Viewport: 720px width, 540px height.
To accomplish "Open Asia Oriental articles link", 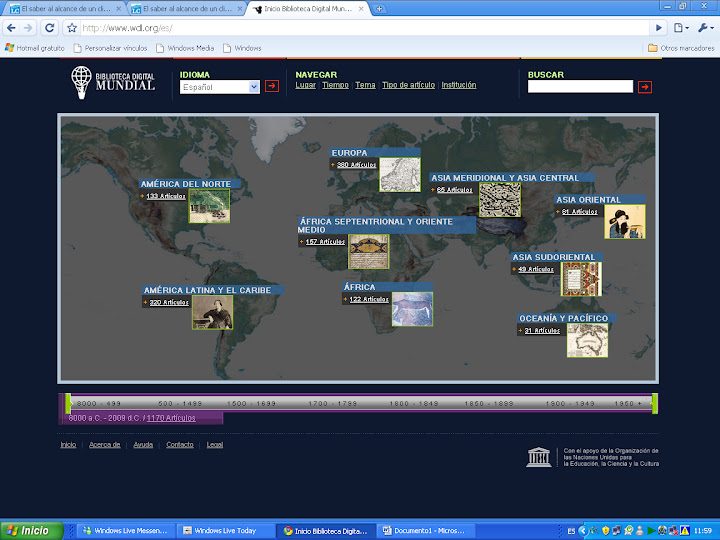I will tap(579, 212).
